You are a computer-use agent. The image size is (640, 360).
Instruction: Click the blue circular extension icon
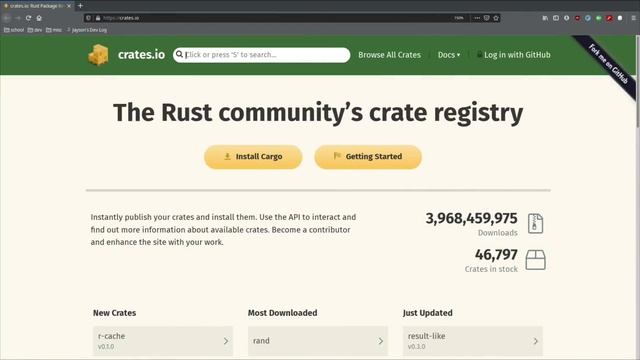[x=588, y=18]
